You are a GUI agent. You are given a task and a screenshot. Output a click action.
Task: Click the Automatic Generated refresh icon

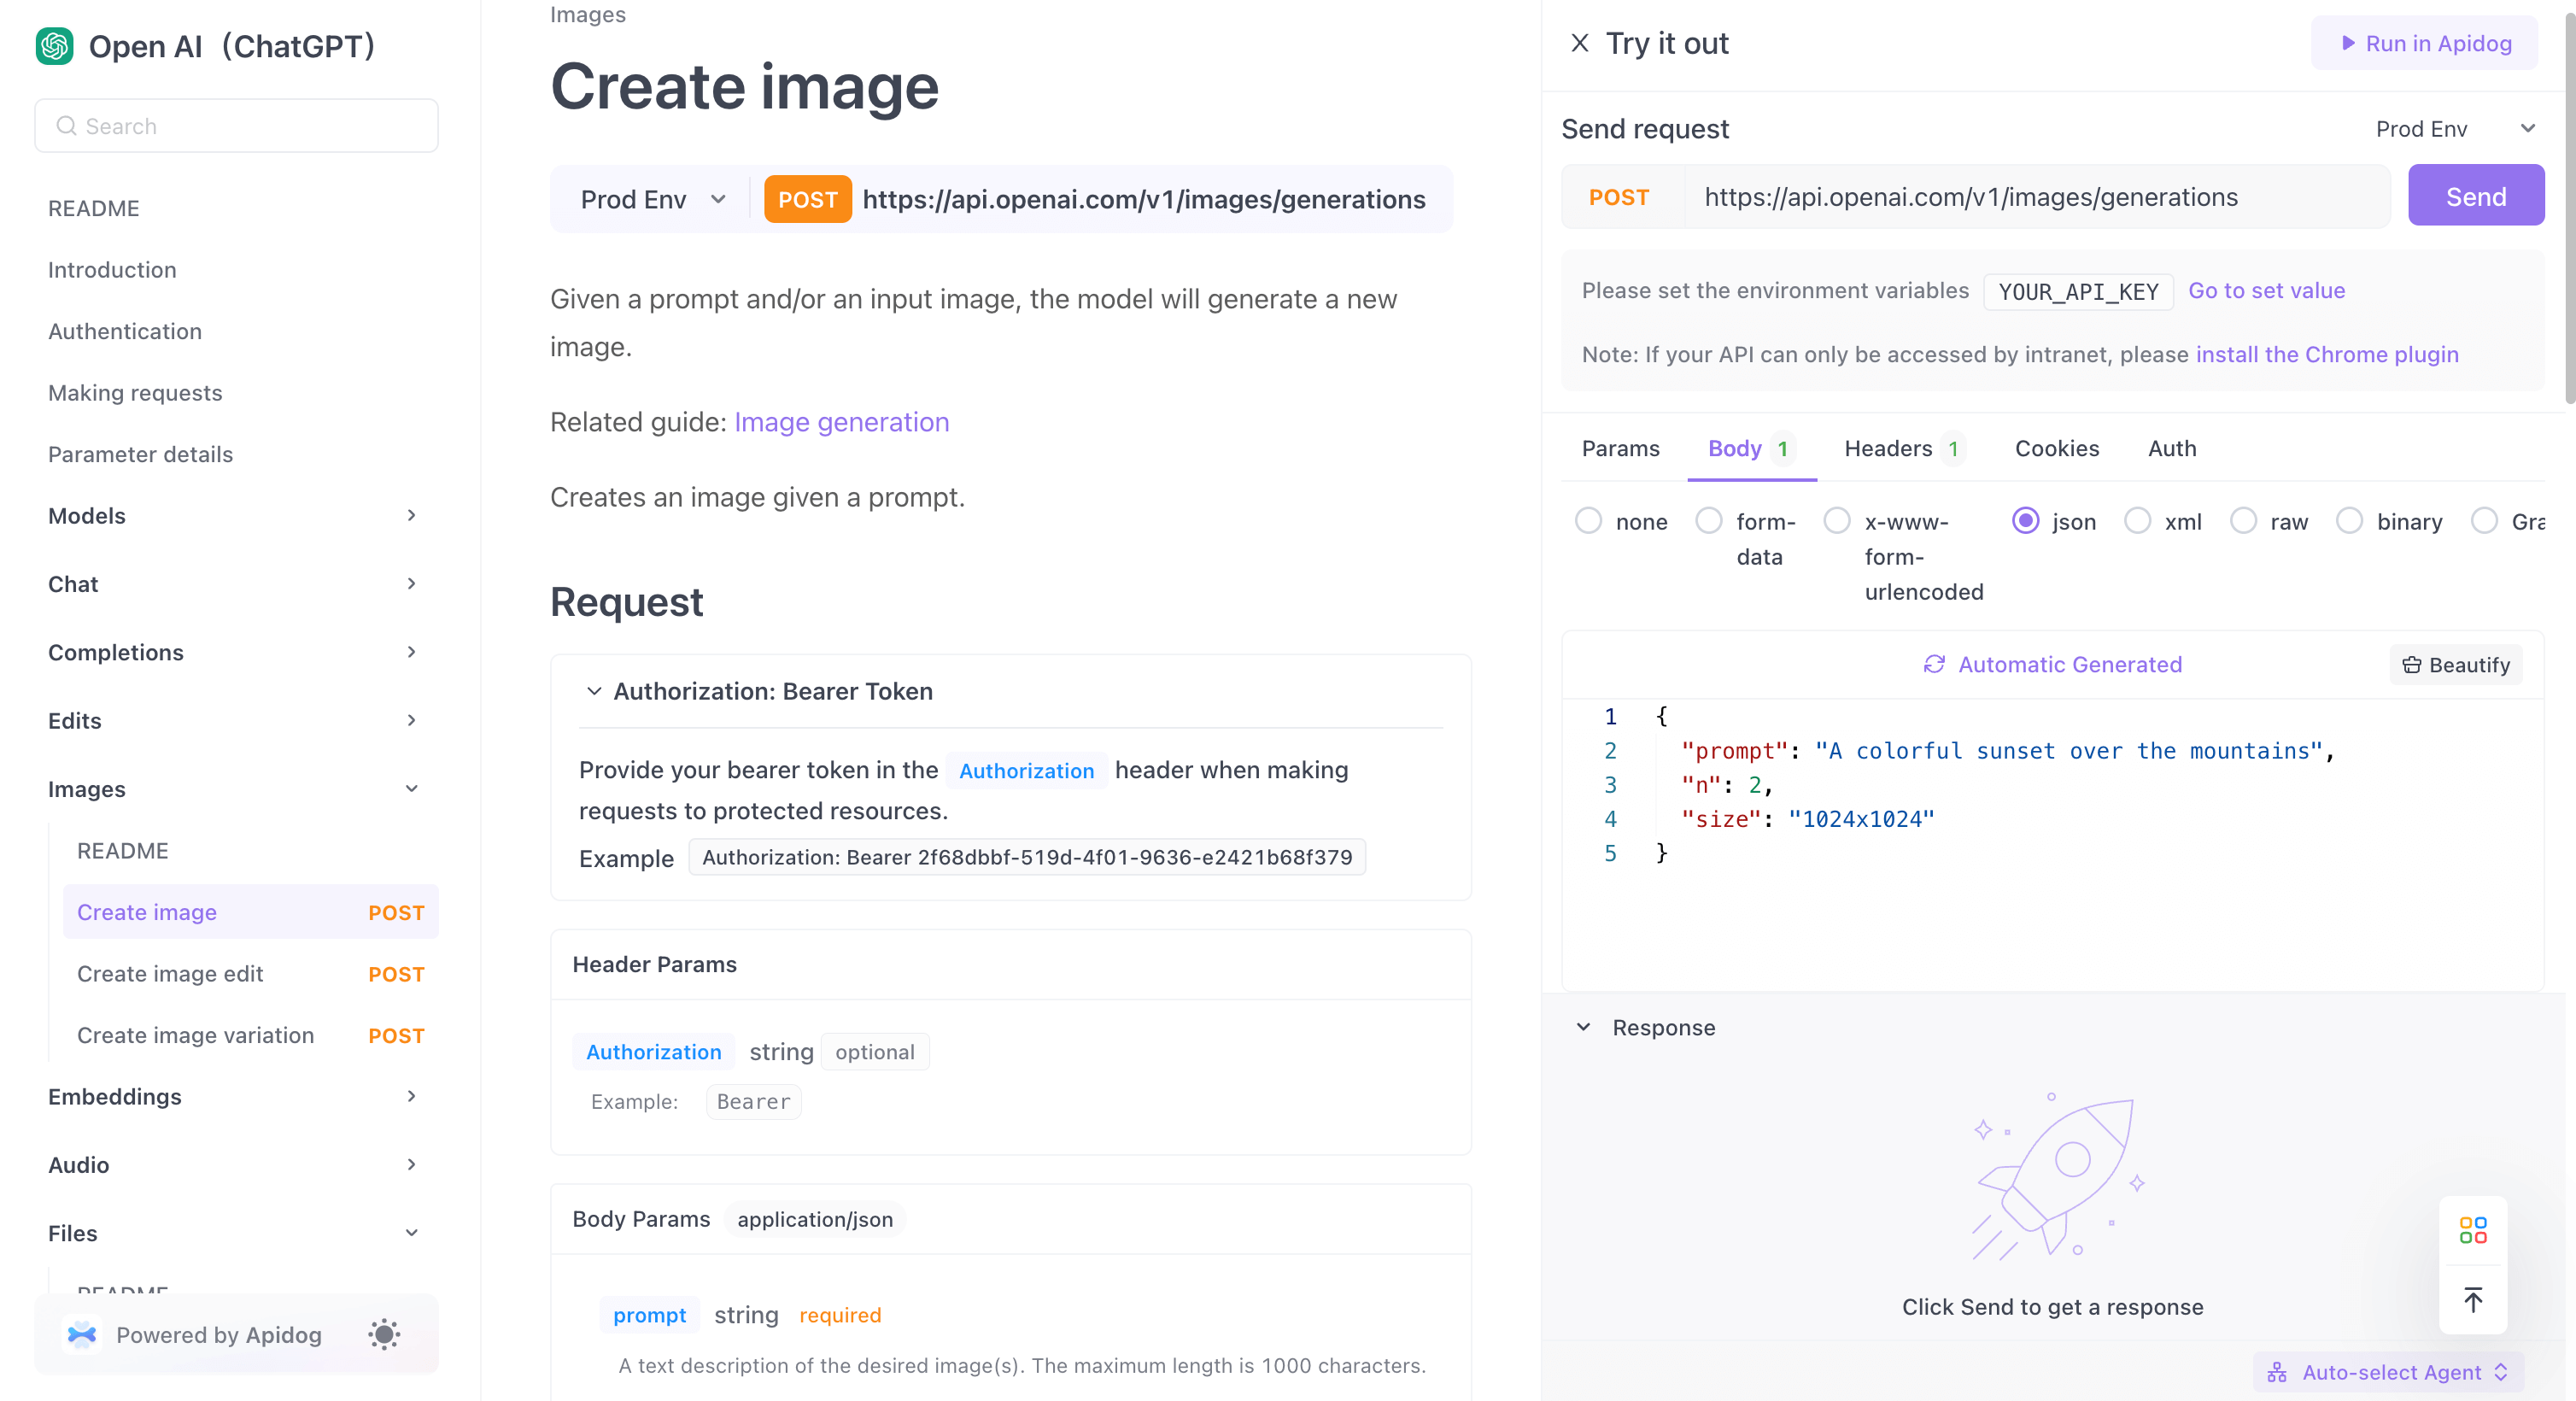[x=1935, y=665]
